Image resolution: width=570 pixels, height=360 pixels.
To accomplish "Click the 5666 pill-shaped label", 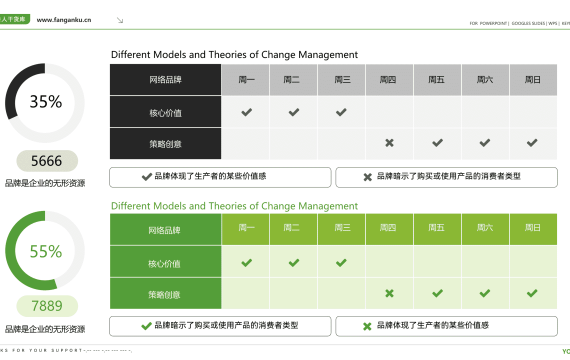I will 47,161.
